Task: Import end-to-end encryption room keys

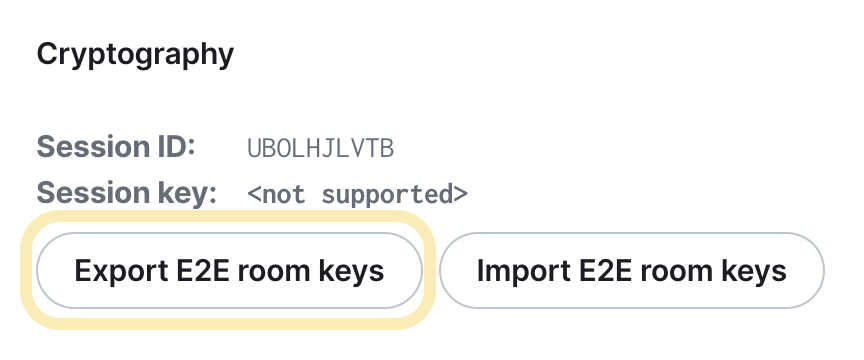Action: (x=631, y=270)
